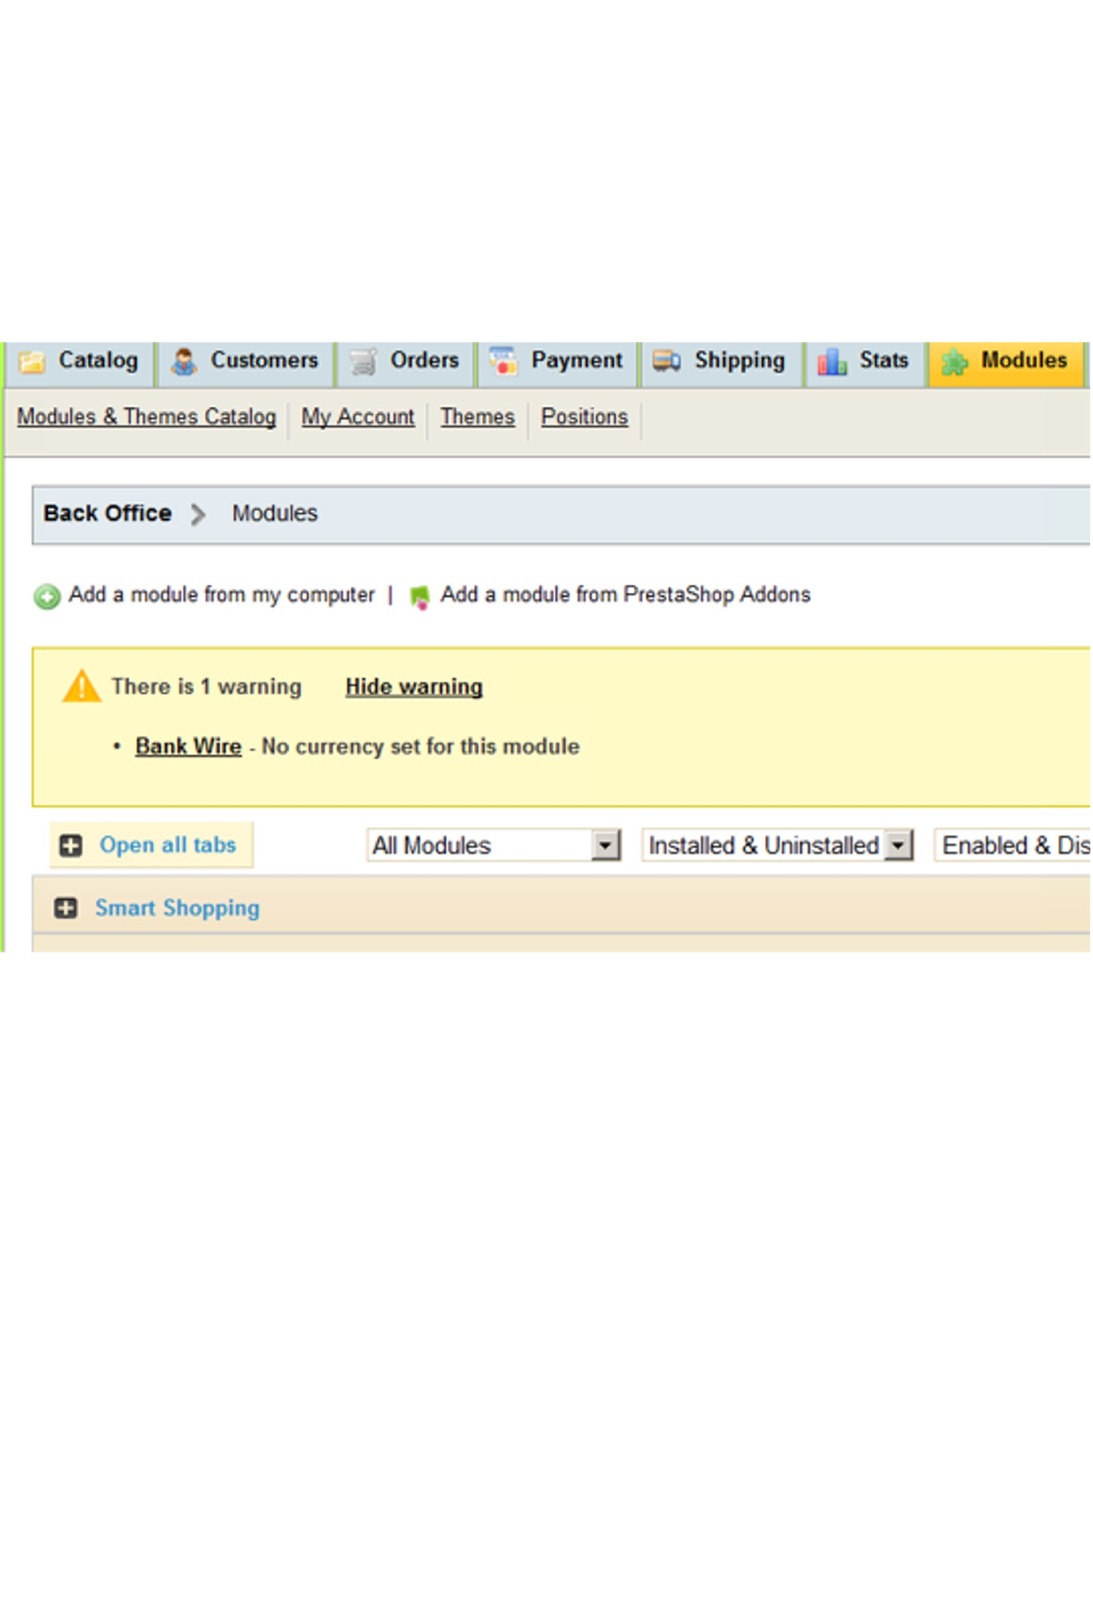
Task: Click the 'There is 1 warning' text
Action: 206,687
